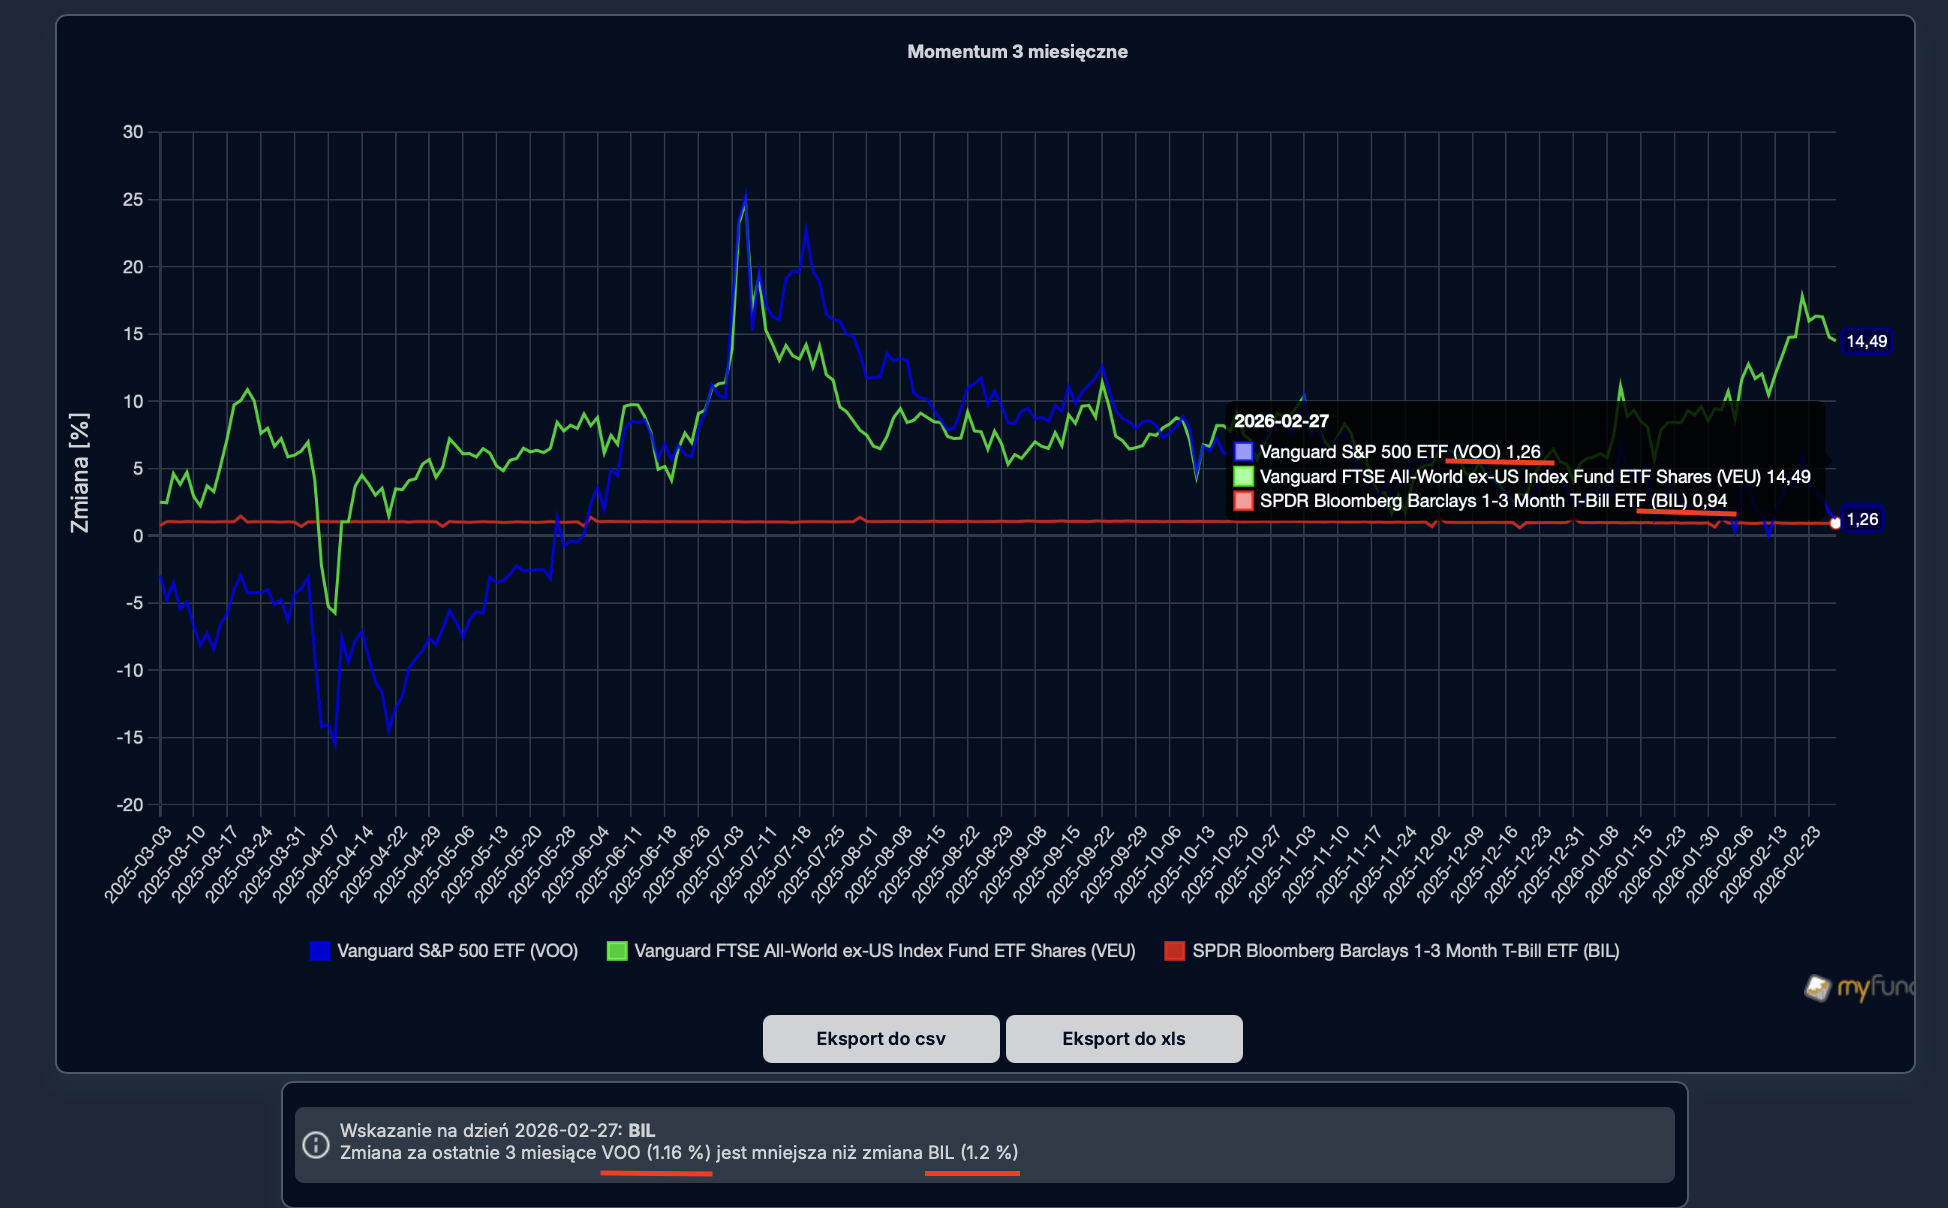Click the Eksport do csv button
The width and height of the screenshot is (1948, 1208).
[880, 1039]
